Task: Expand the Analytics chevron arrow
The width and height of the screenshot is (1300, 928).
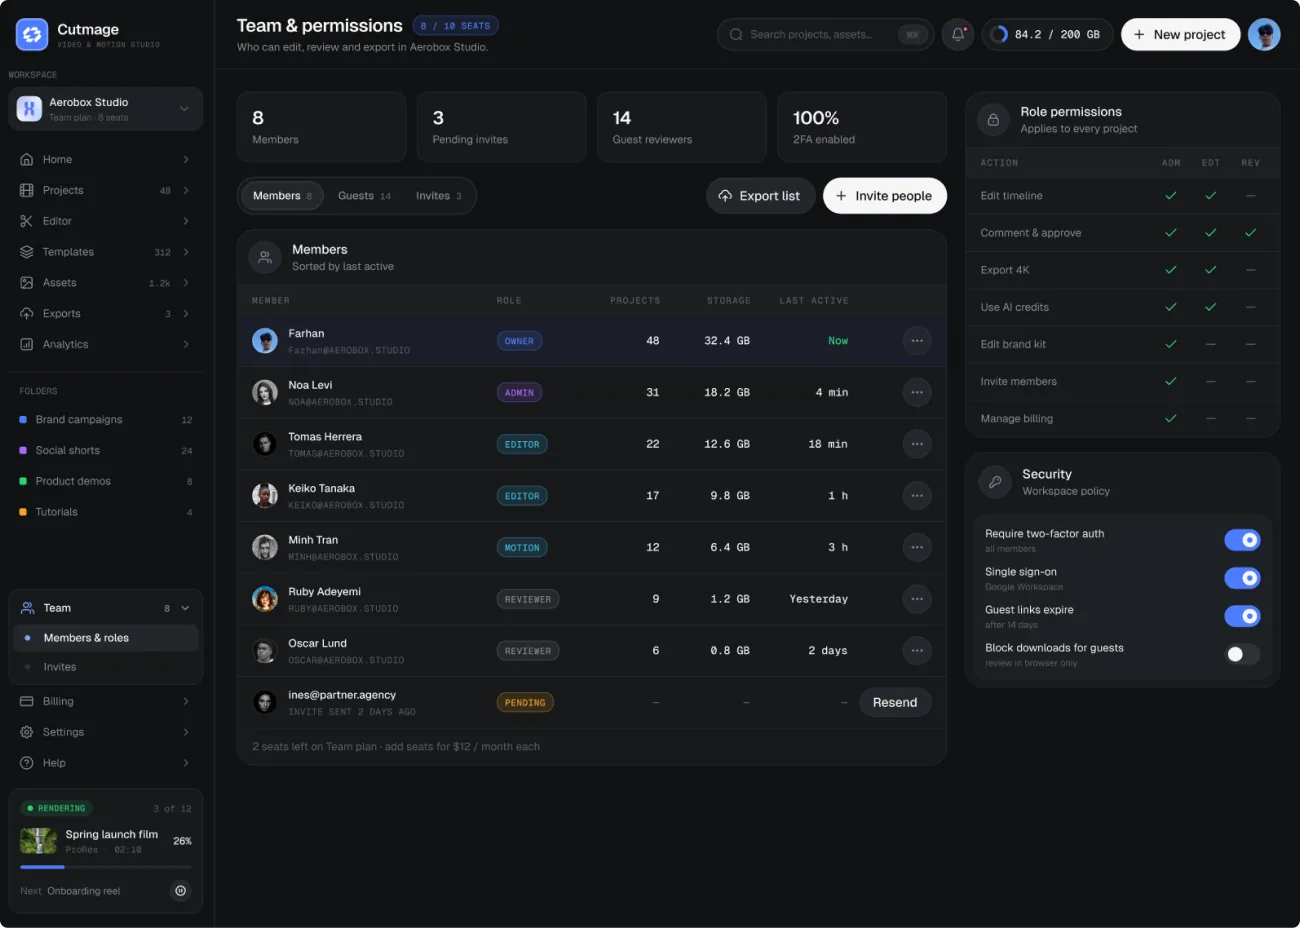Action: [x=186, y=344]
